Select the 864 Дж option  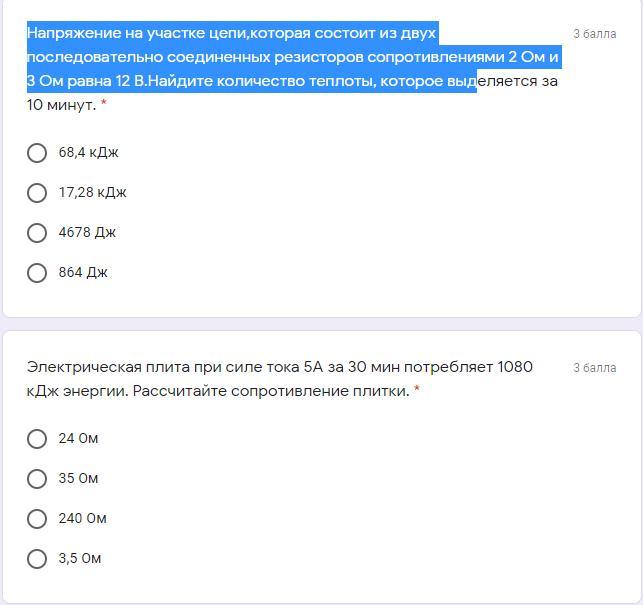coord(37,273)
